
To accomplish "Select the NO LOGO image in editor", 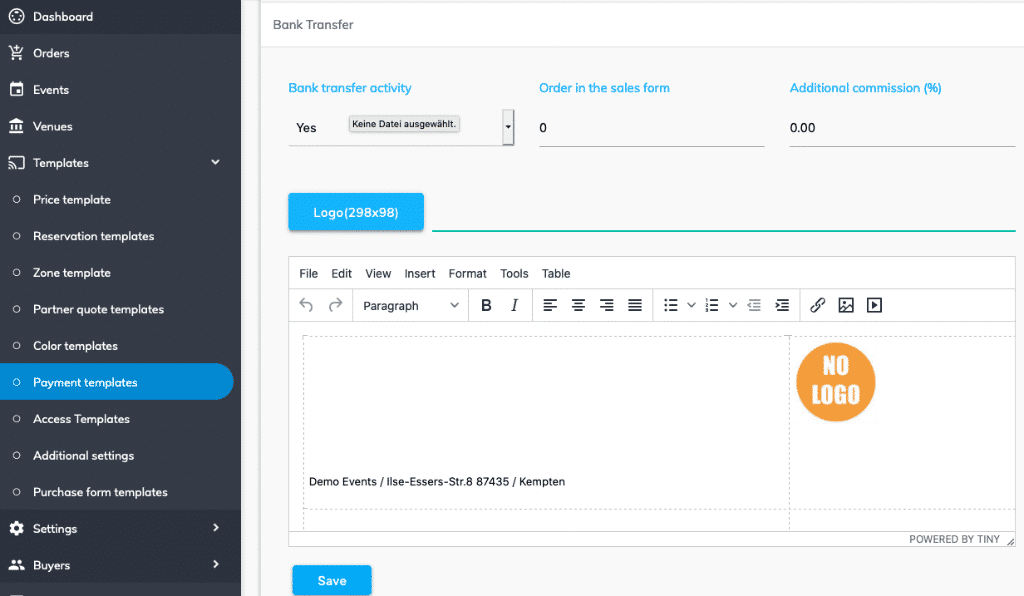I will click(x=836, y=382).
